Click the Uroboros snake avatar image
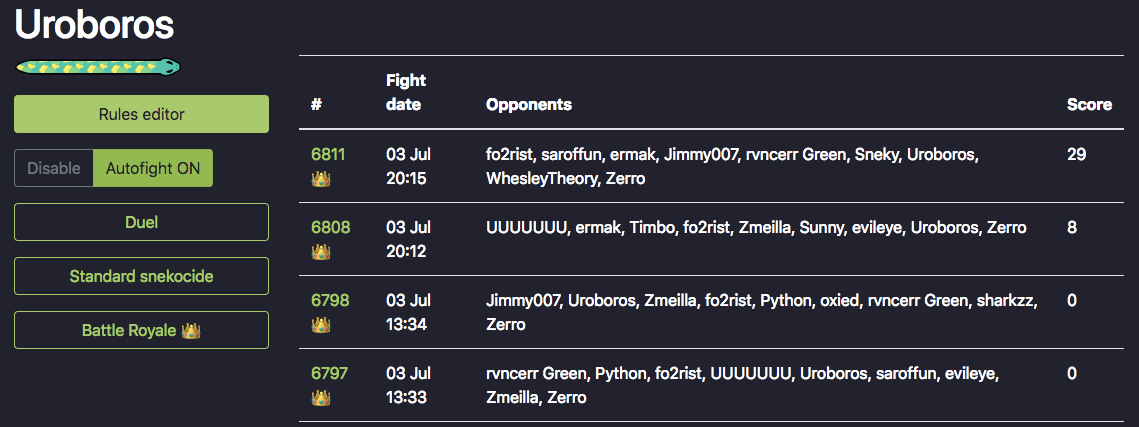 98,67
